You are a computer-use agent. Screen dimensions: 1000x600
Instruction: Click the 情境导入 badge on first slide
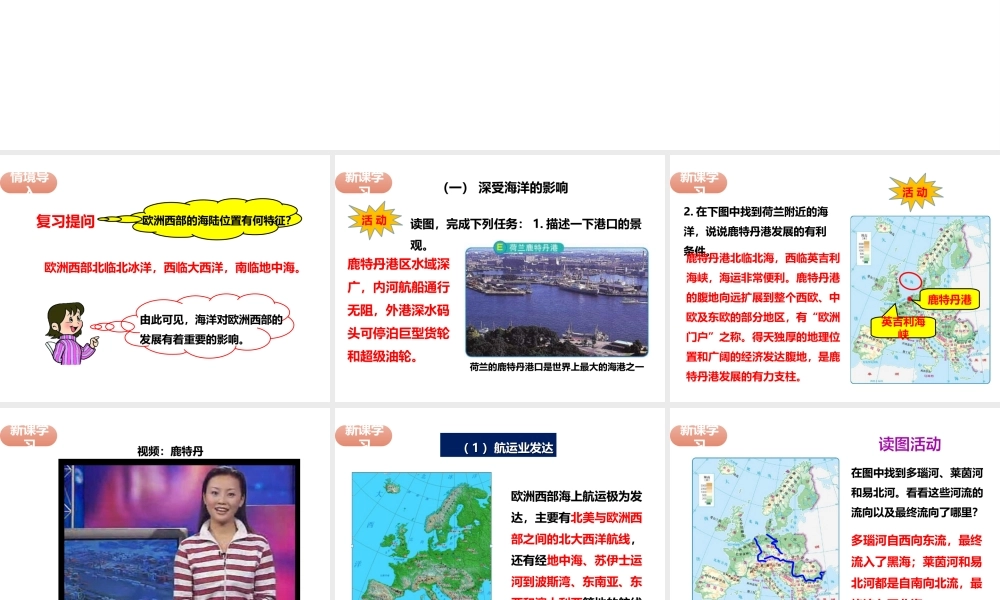tap(29, 181)
